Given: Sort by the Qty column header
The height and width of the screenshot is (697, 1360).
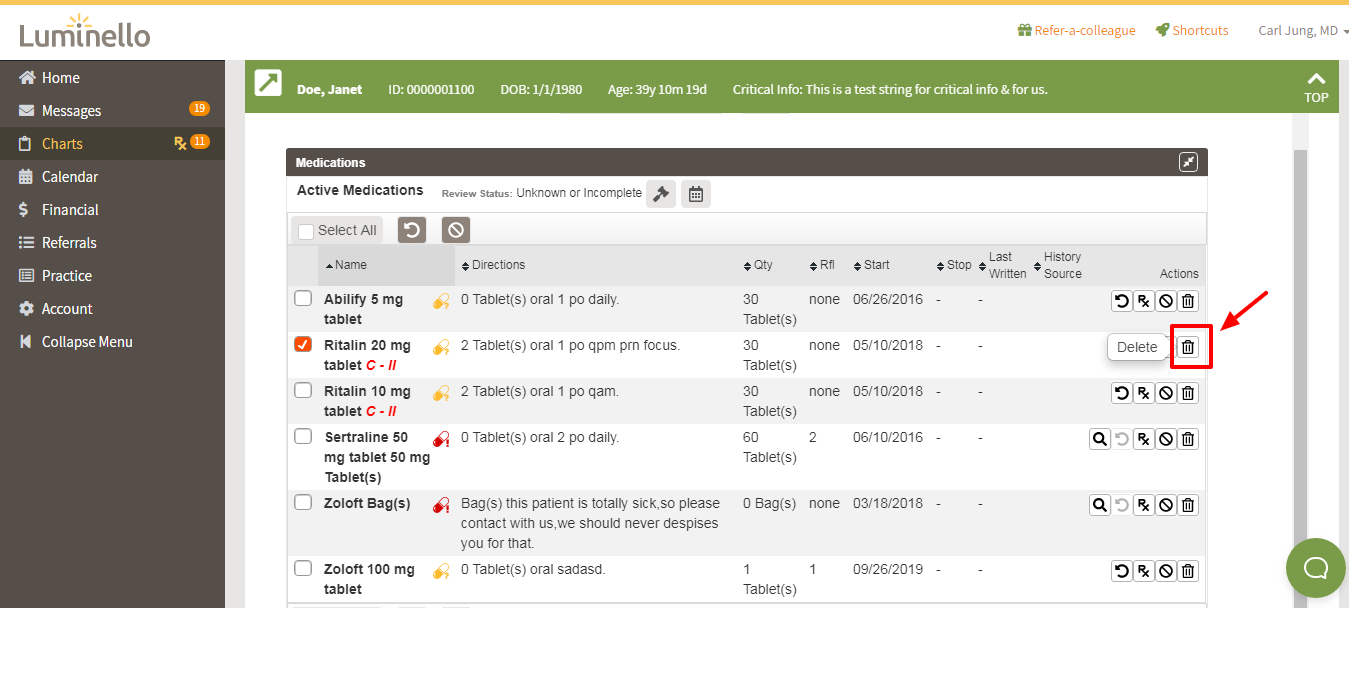Looking at the screenshot, I should [x=758, y=265].
